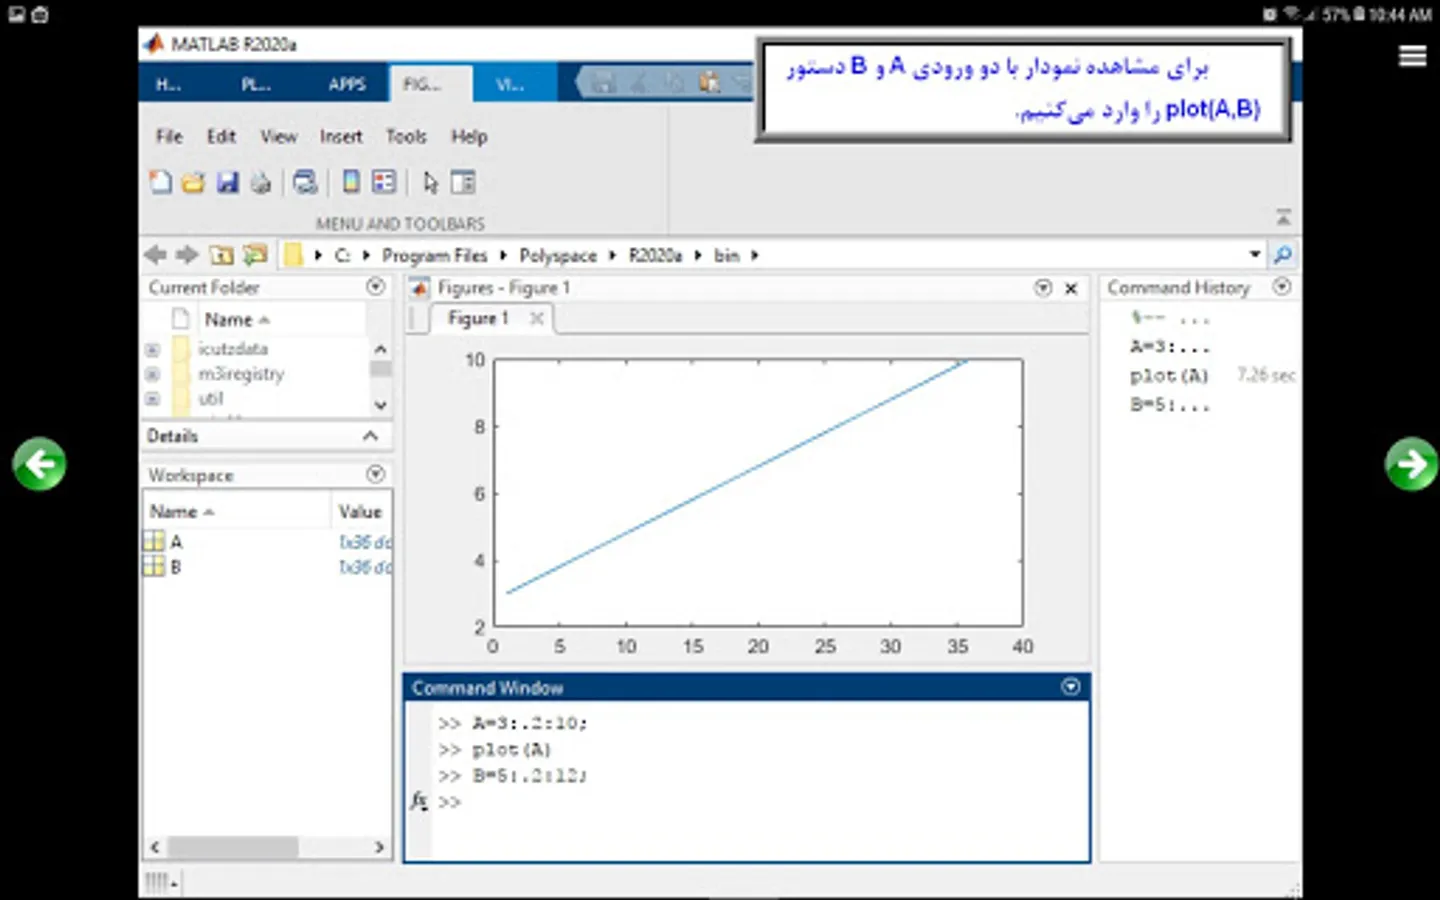The width and height of the screenshot is (1440, 900).
Task: Select the m3iregistry folder name
Action: [241, 374]
